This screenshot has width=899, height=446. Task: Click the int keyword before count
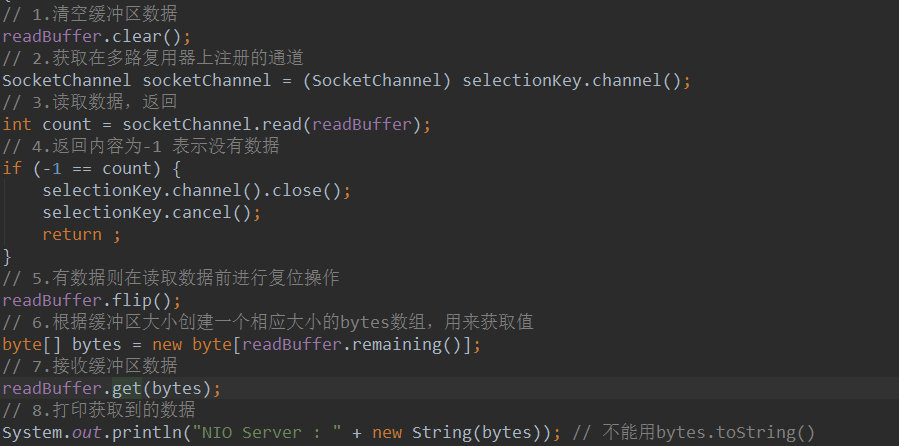click(17, 124)
